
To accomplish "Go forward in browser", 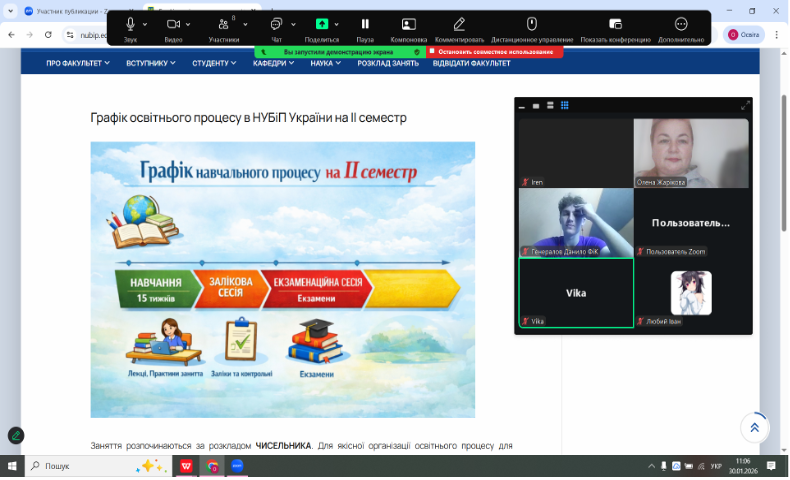I will [x=30, y=35].
